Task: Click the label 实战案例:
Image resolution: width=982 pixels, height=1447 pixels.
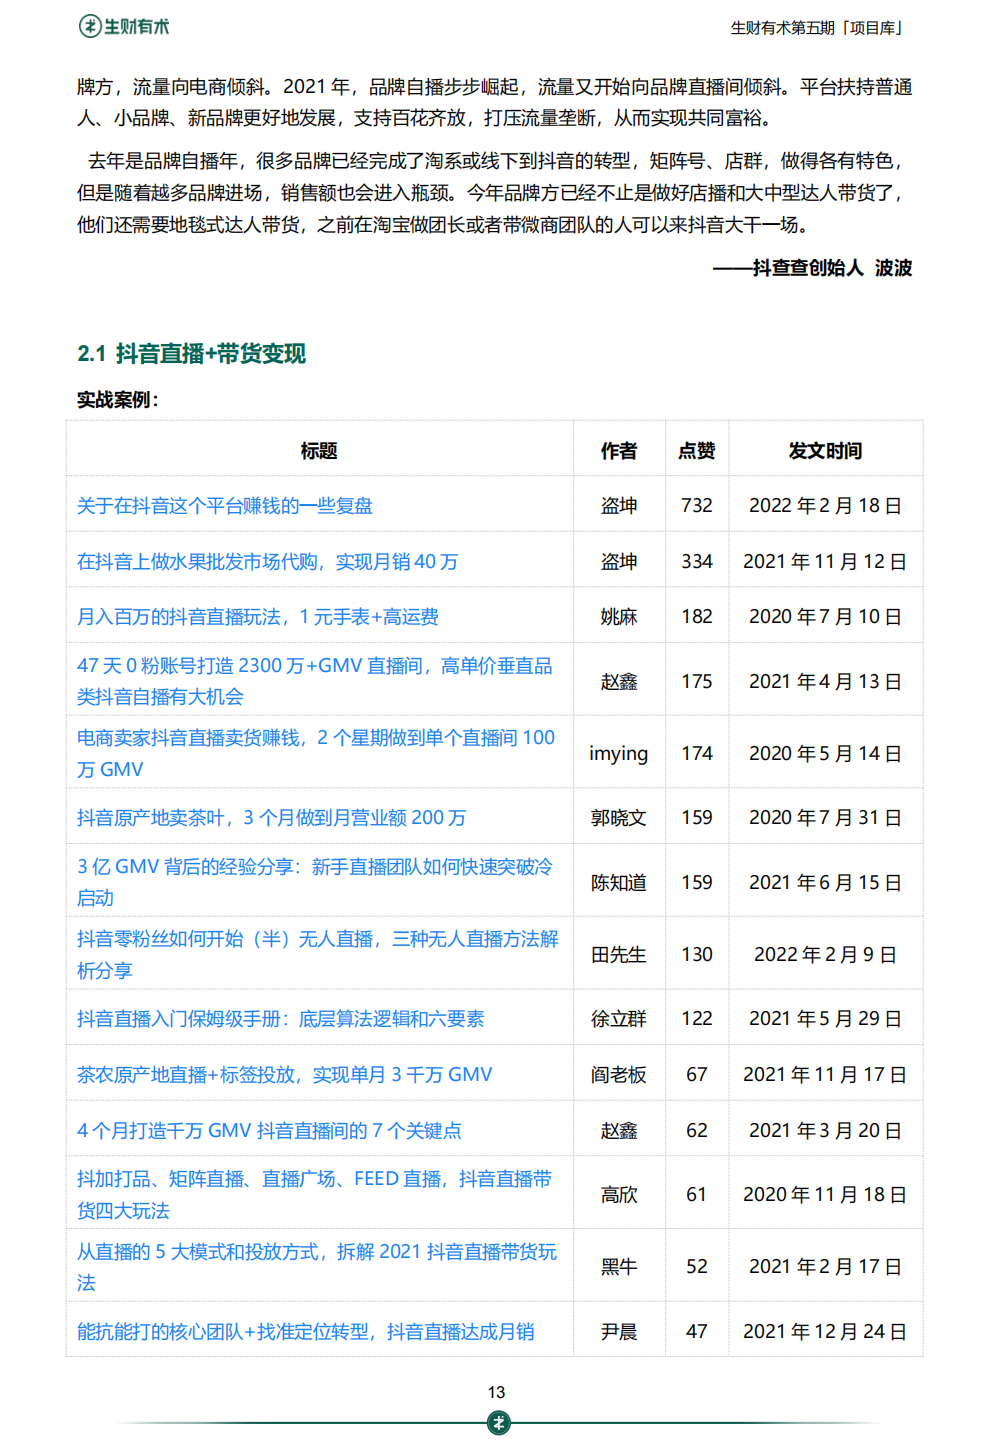Action: tap(118, 400)
